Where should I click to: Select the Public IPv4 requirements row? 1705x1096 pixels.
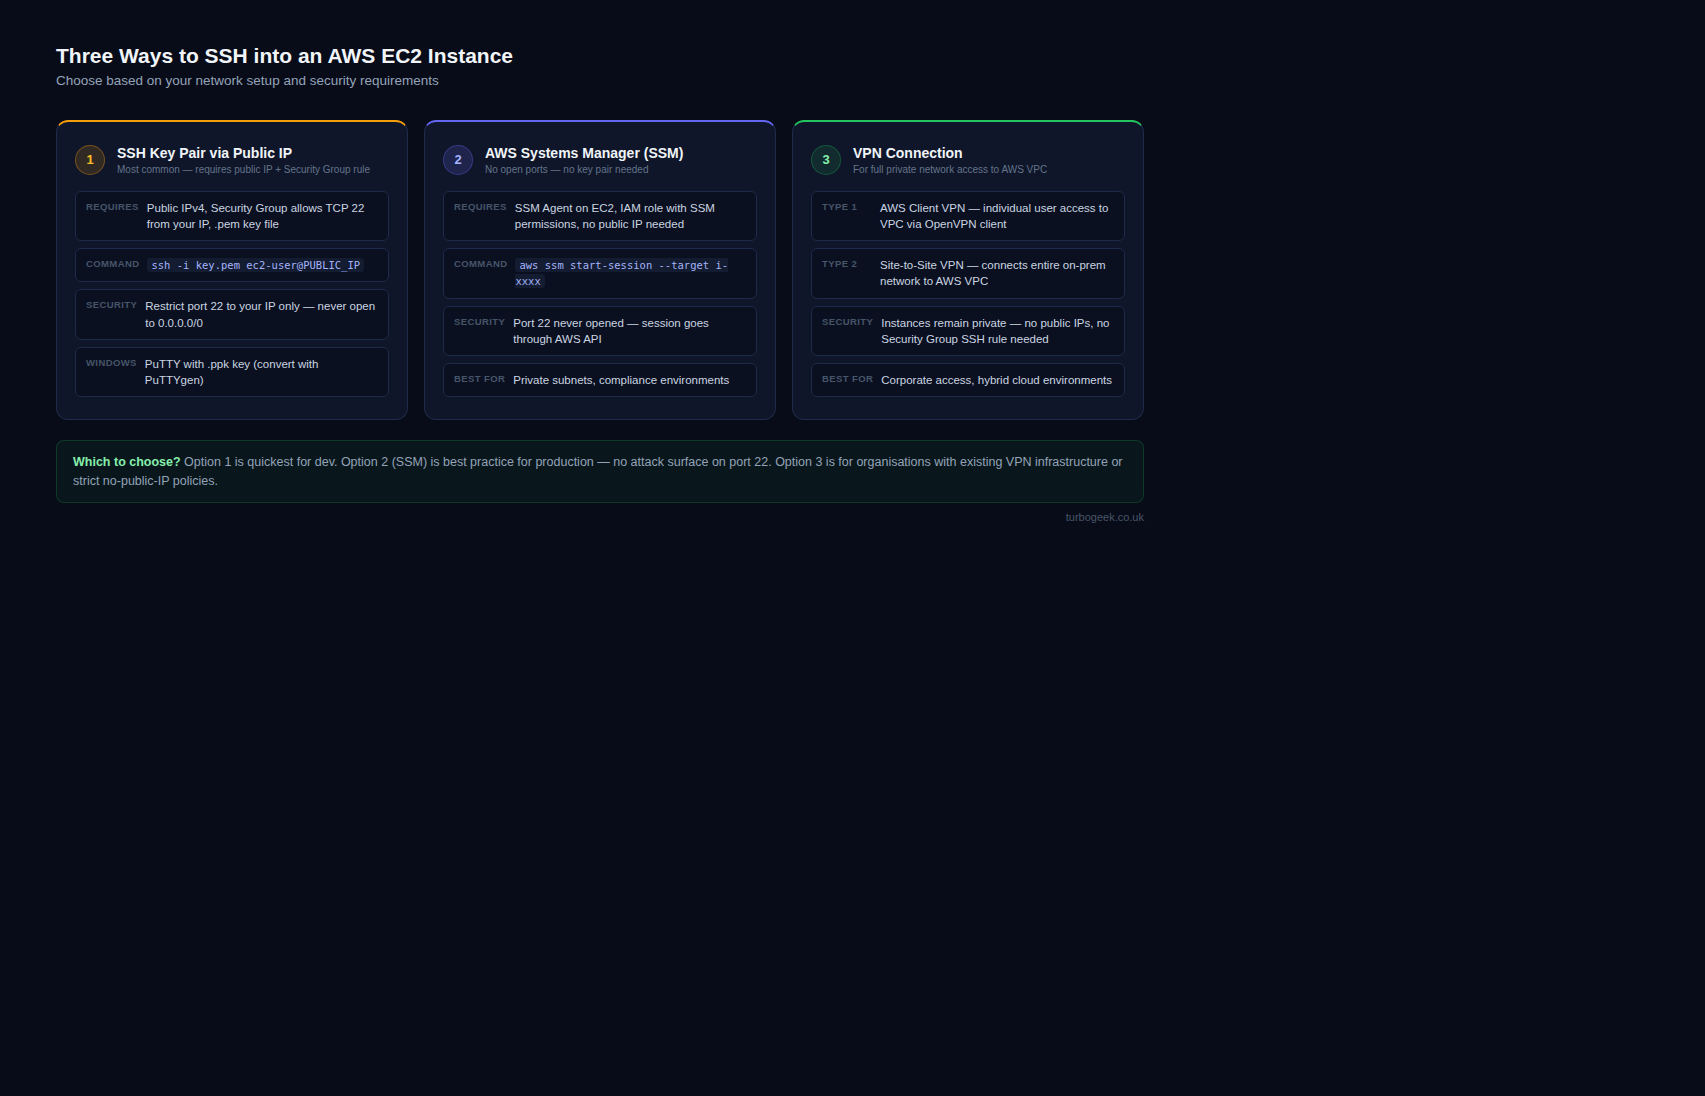(x=232, y=216)
